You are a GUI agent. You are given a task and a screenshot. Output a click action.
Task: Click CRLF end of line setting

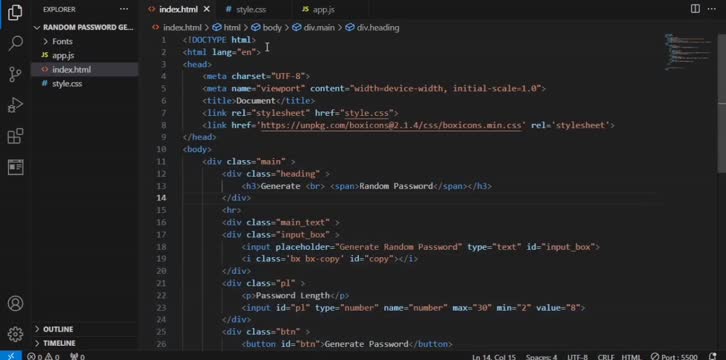606,357
